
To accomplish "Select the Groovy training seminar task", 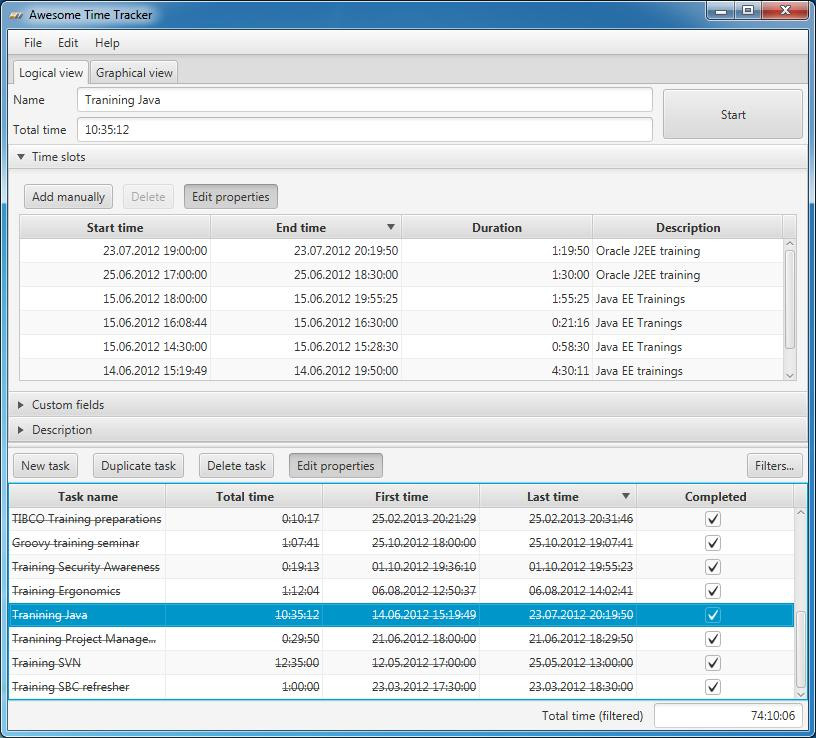I will [x=401, y=543].
